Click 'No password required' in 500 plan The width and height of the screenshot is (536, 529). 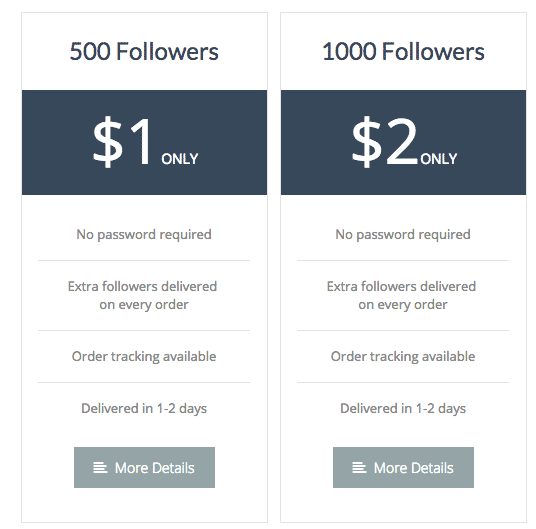tap(144, 235)
